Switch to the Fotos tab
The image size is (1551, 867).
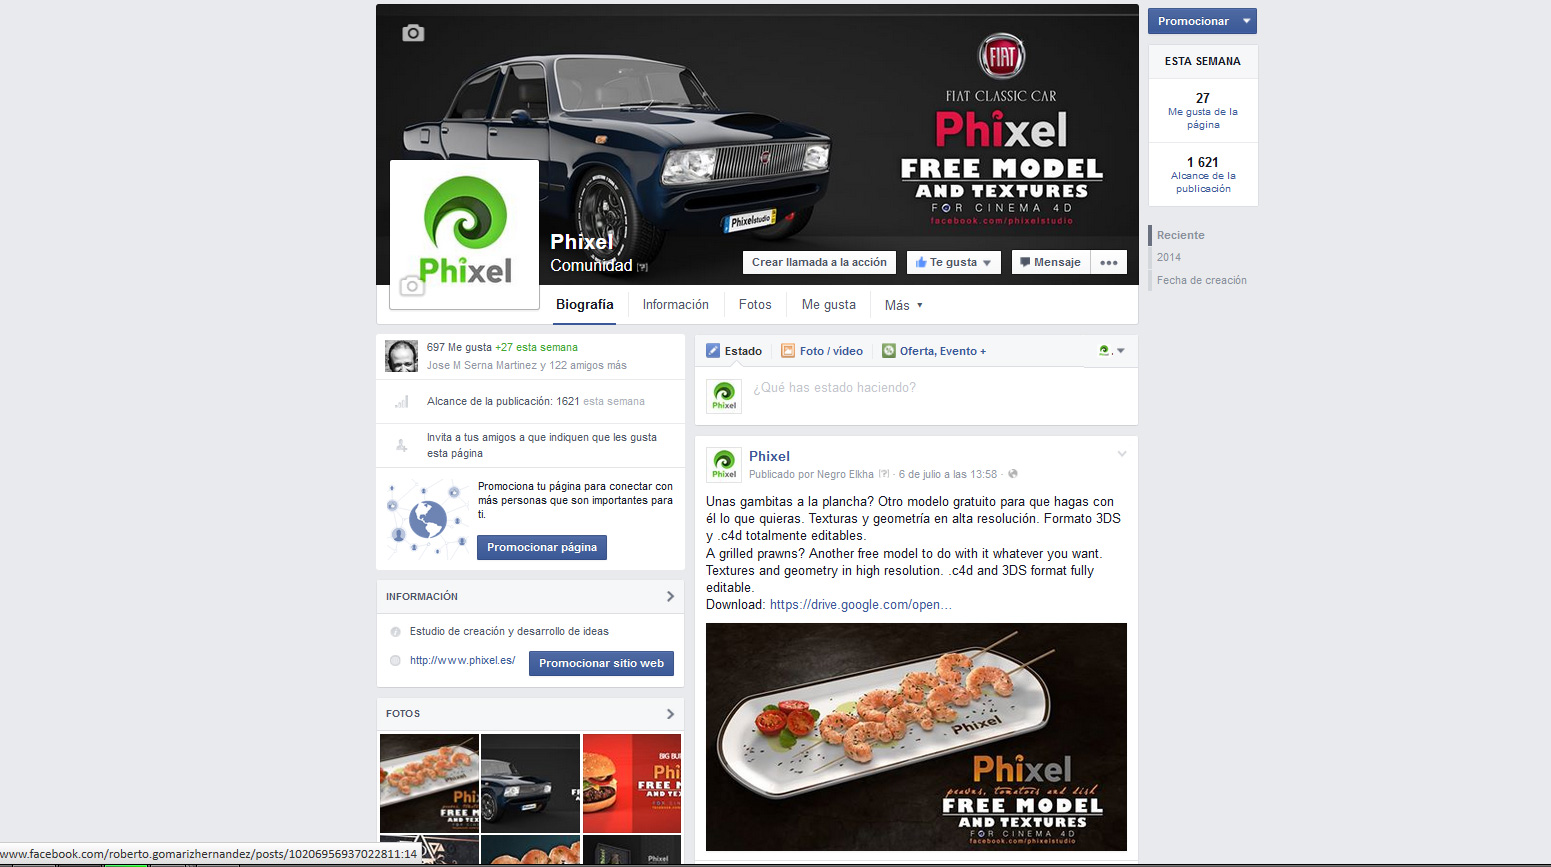[x=755, y=305]
